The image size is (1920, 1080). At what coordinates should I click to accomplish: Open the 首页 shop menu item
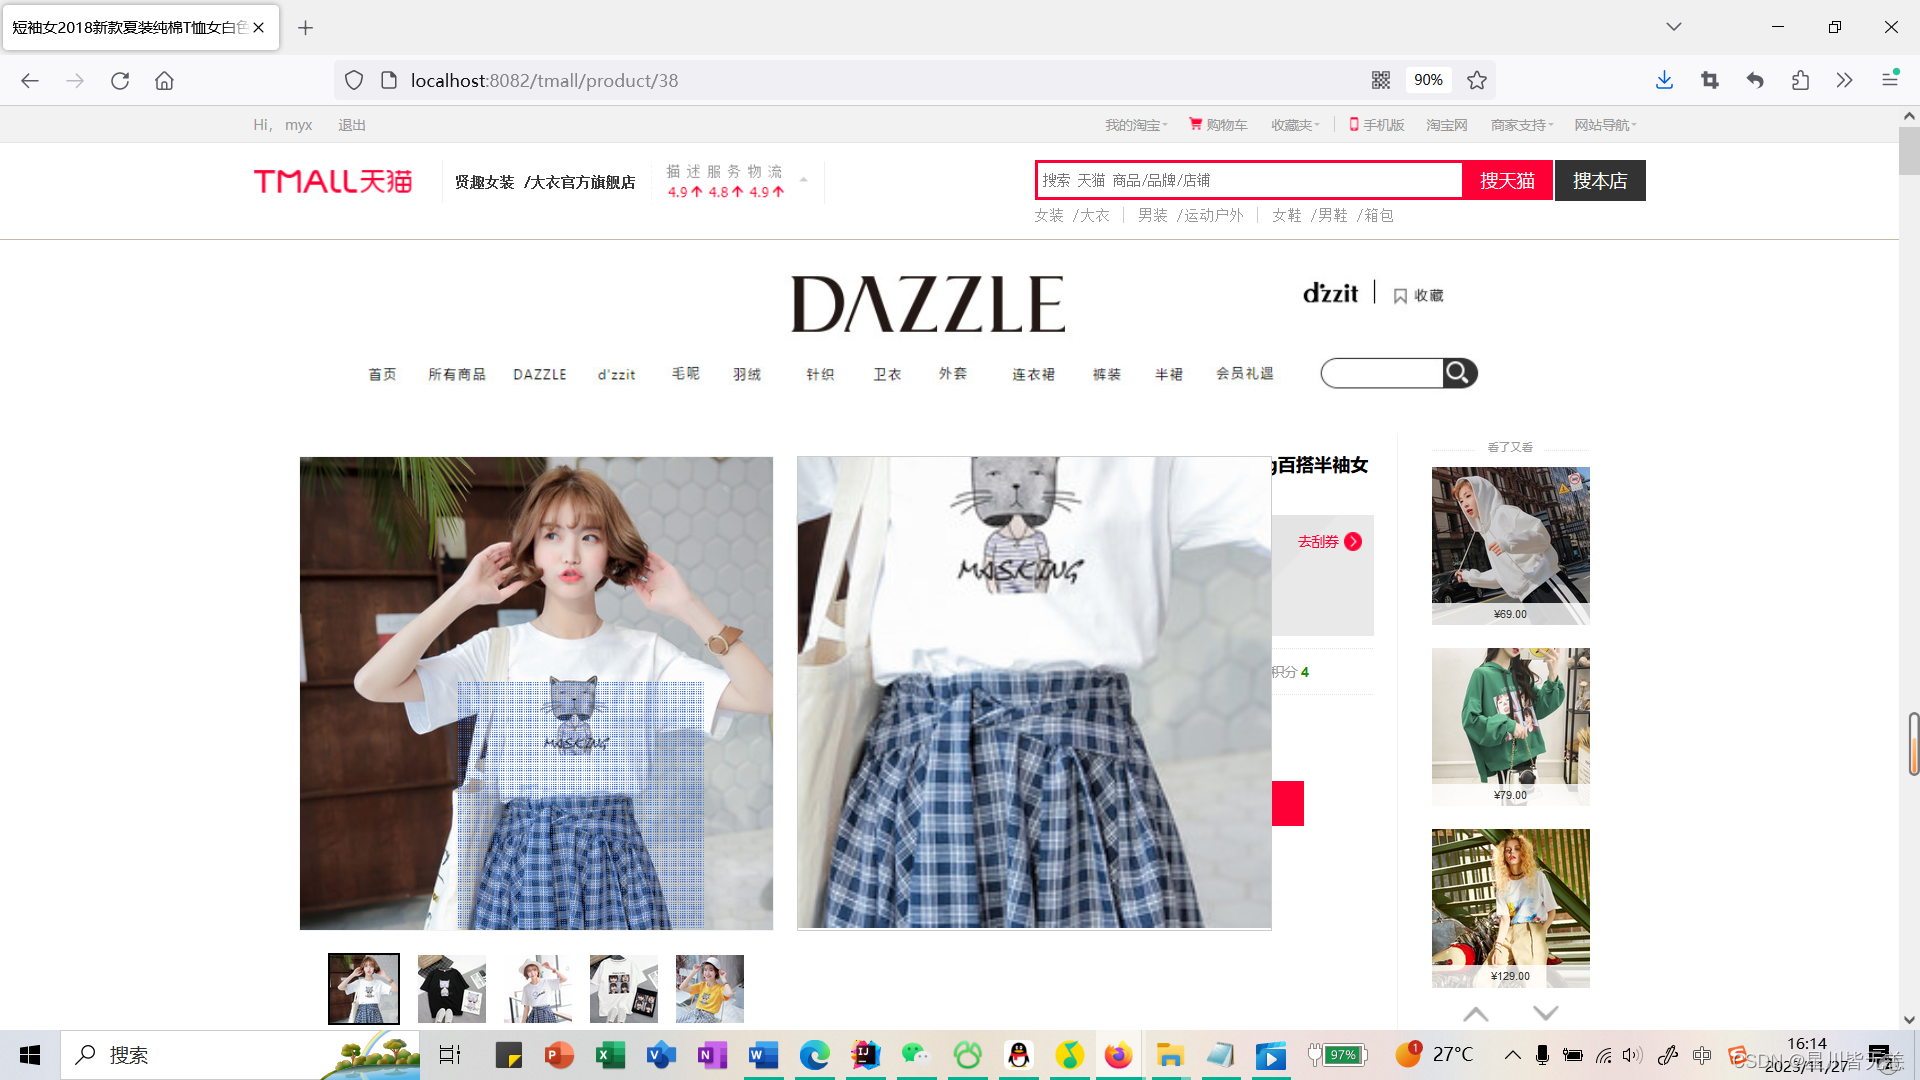(x=382, y=374)
